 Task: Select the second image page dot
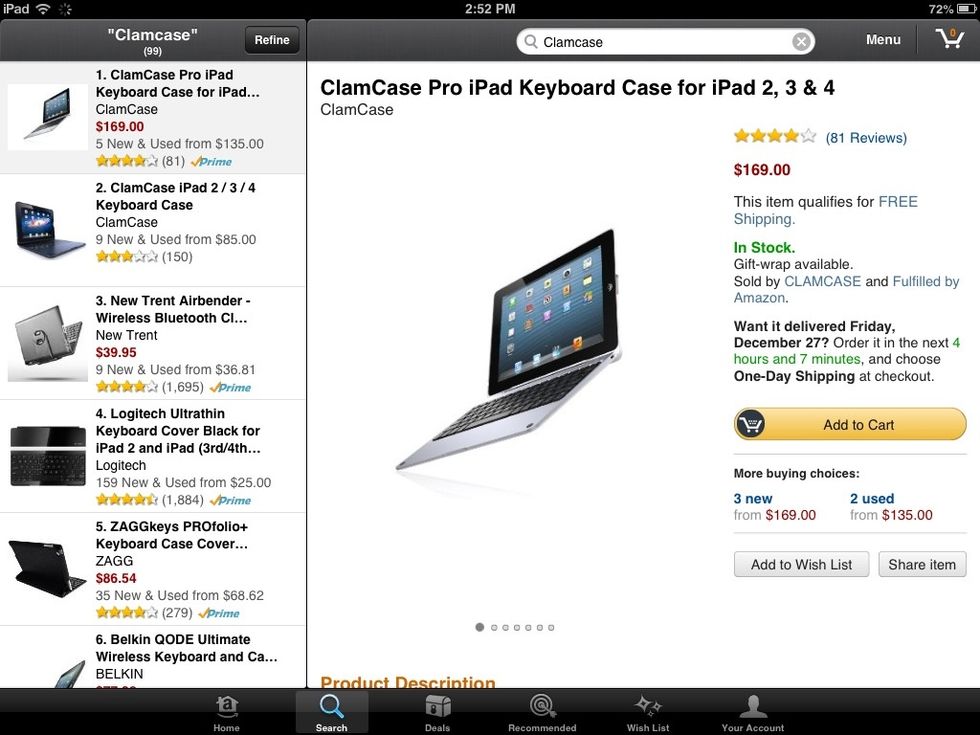(494, 628)
